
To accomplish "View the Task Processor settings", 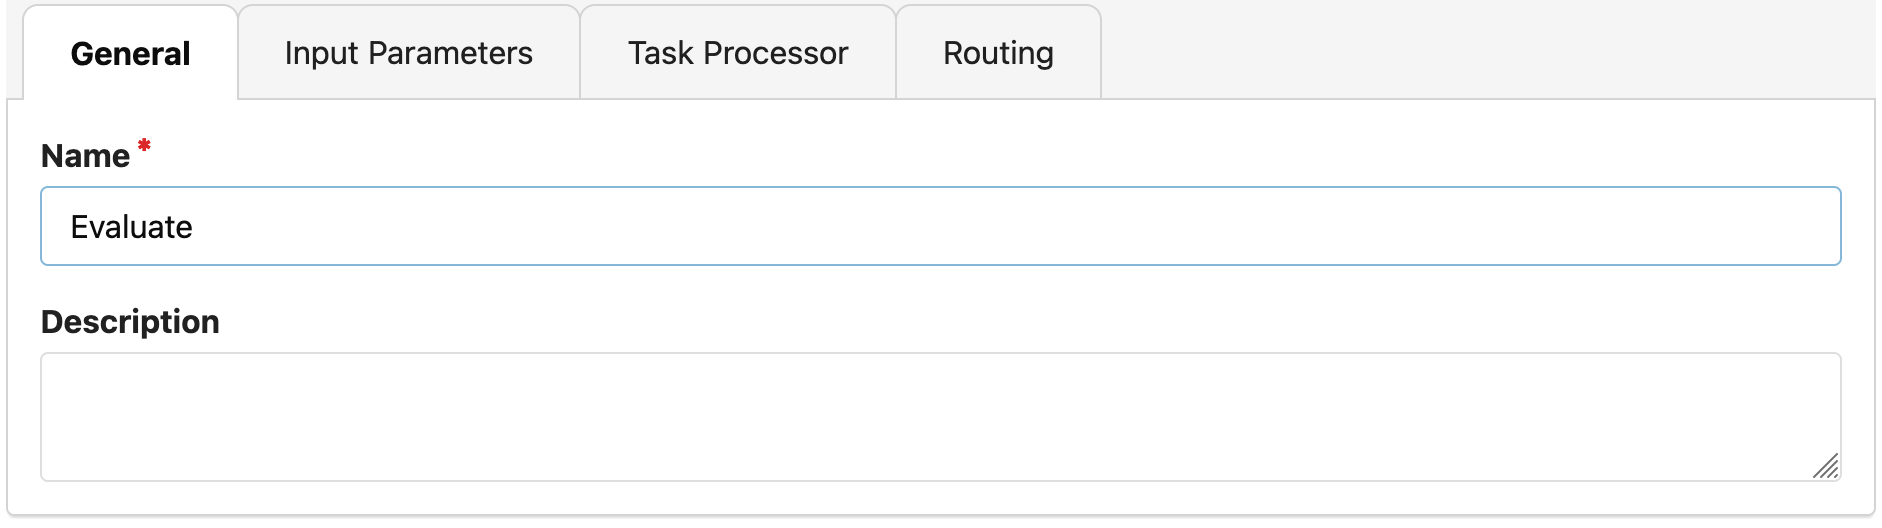I will 737,53.
